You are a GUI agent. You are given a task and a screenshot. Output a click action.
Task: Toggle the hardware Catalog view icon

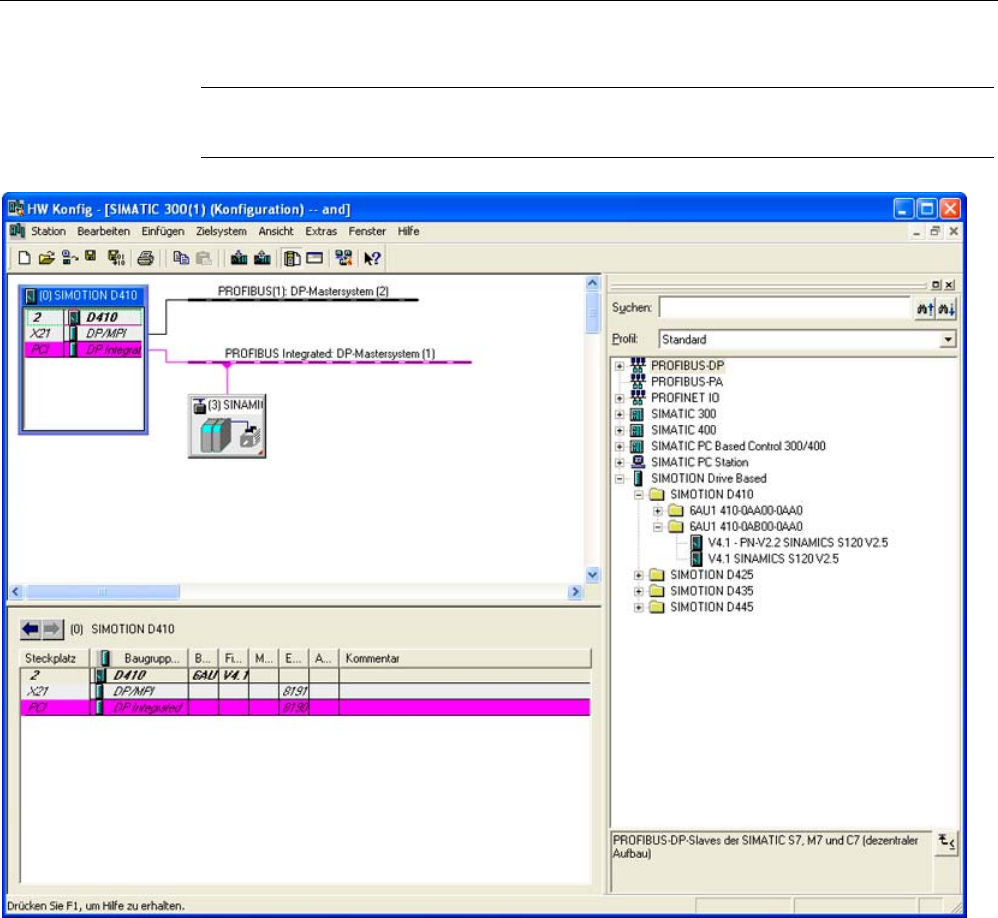click(292, 258)
